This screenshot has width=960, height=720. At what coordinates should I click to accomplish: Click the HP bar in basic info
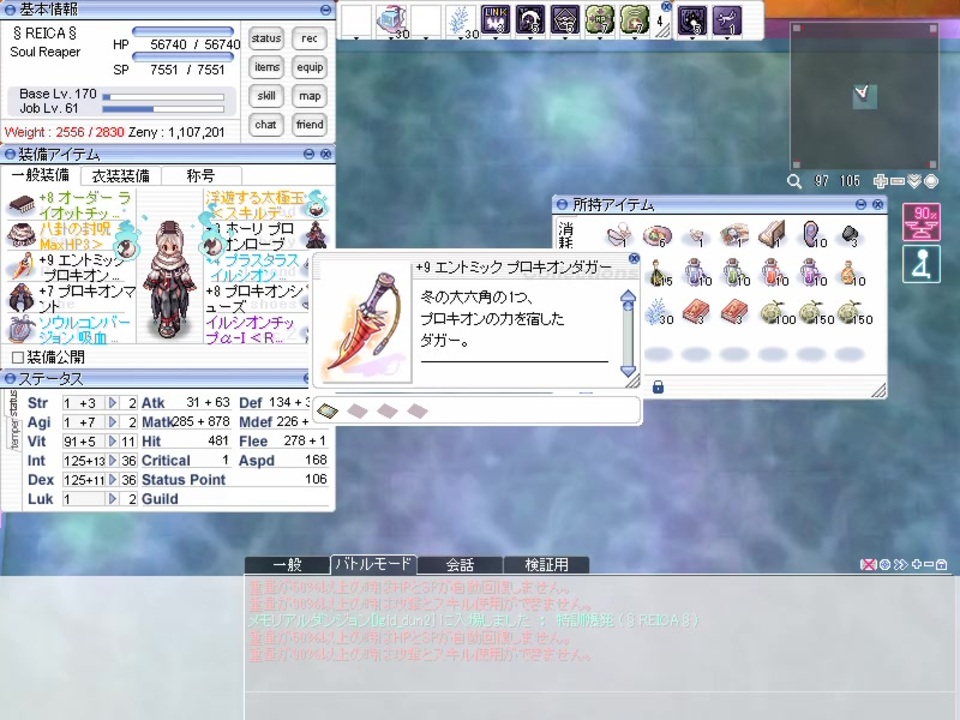coord(183,31)
